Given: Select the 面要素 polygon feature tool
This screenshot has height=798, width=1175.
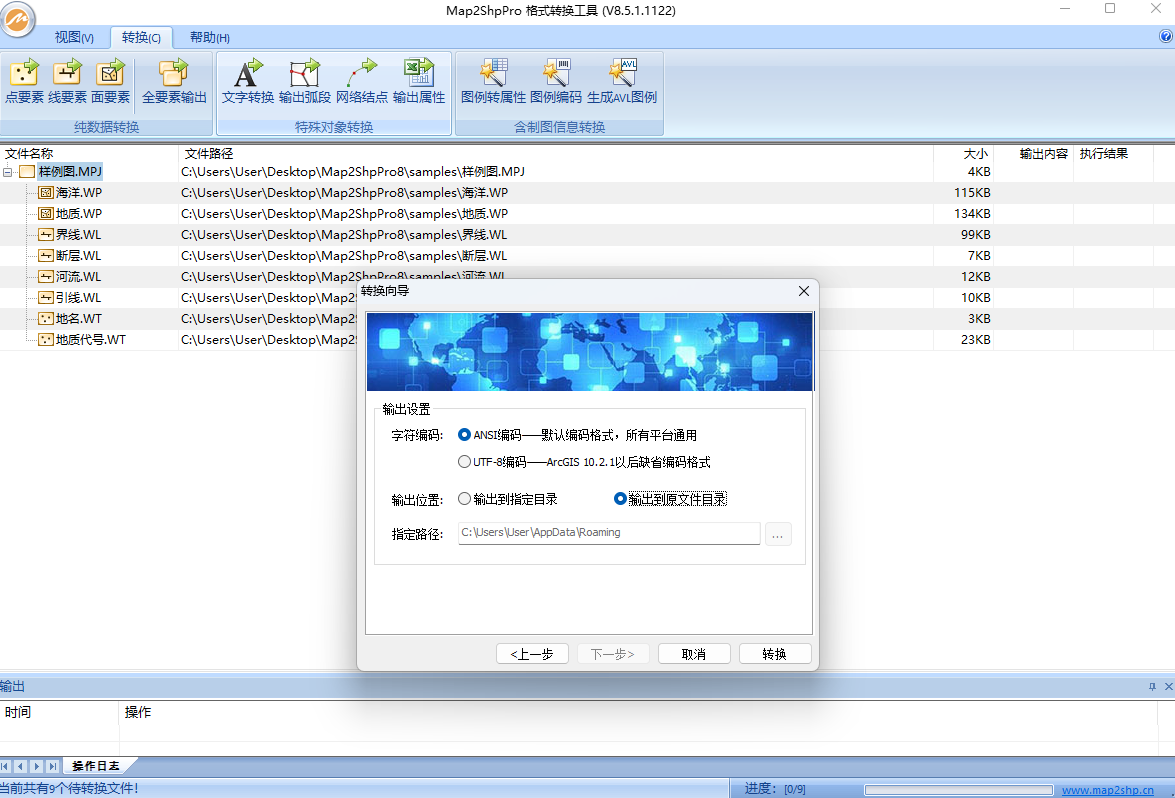Looking at the screenshot, I should pyautogui.click(x=110, y=82).
